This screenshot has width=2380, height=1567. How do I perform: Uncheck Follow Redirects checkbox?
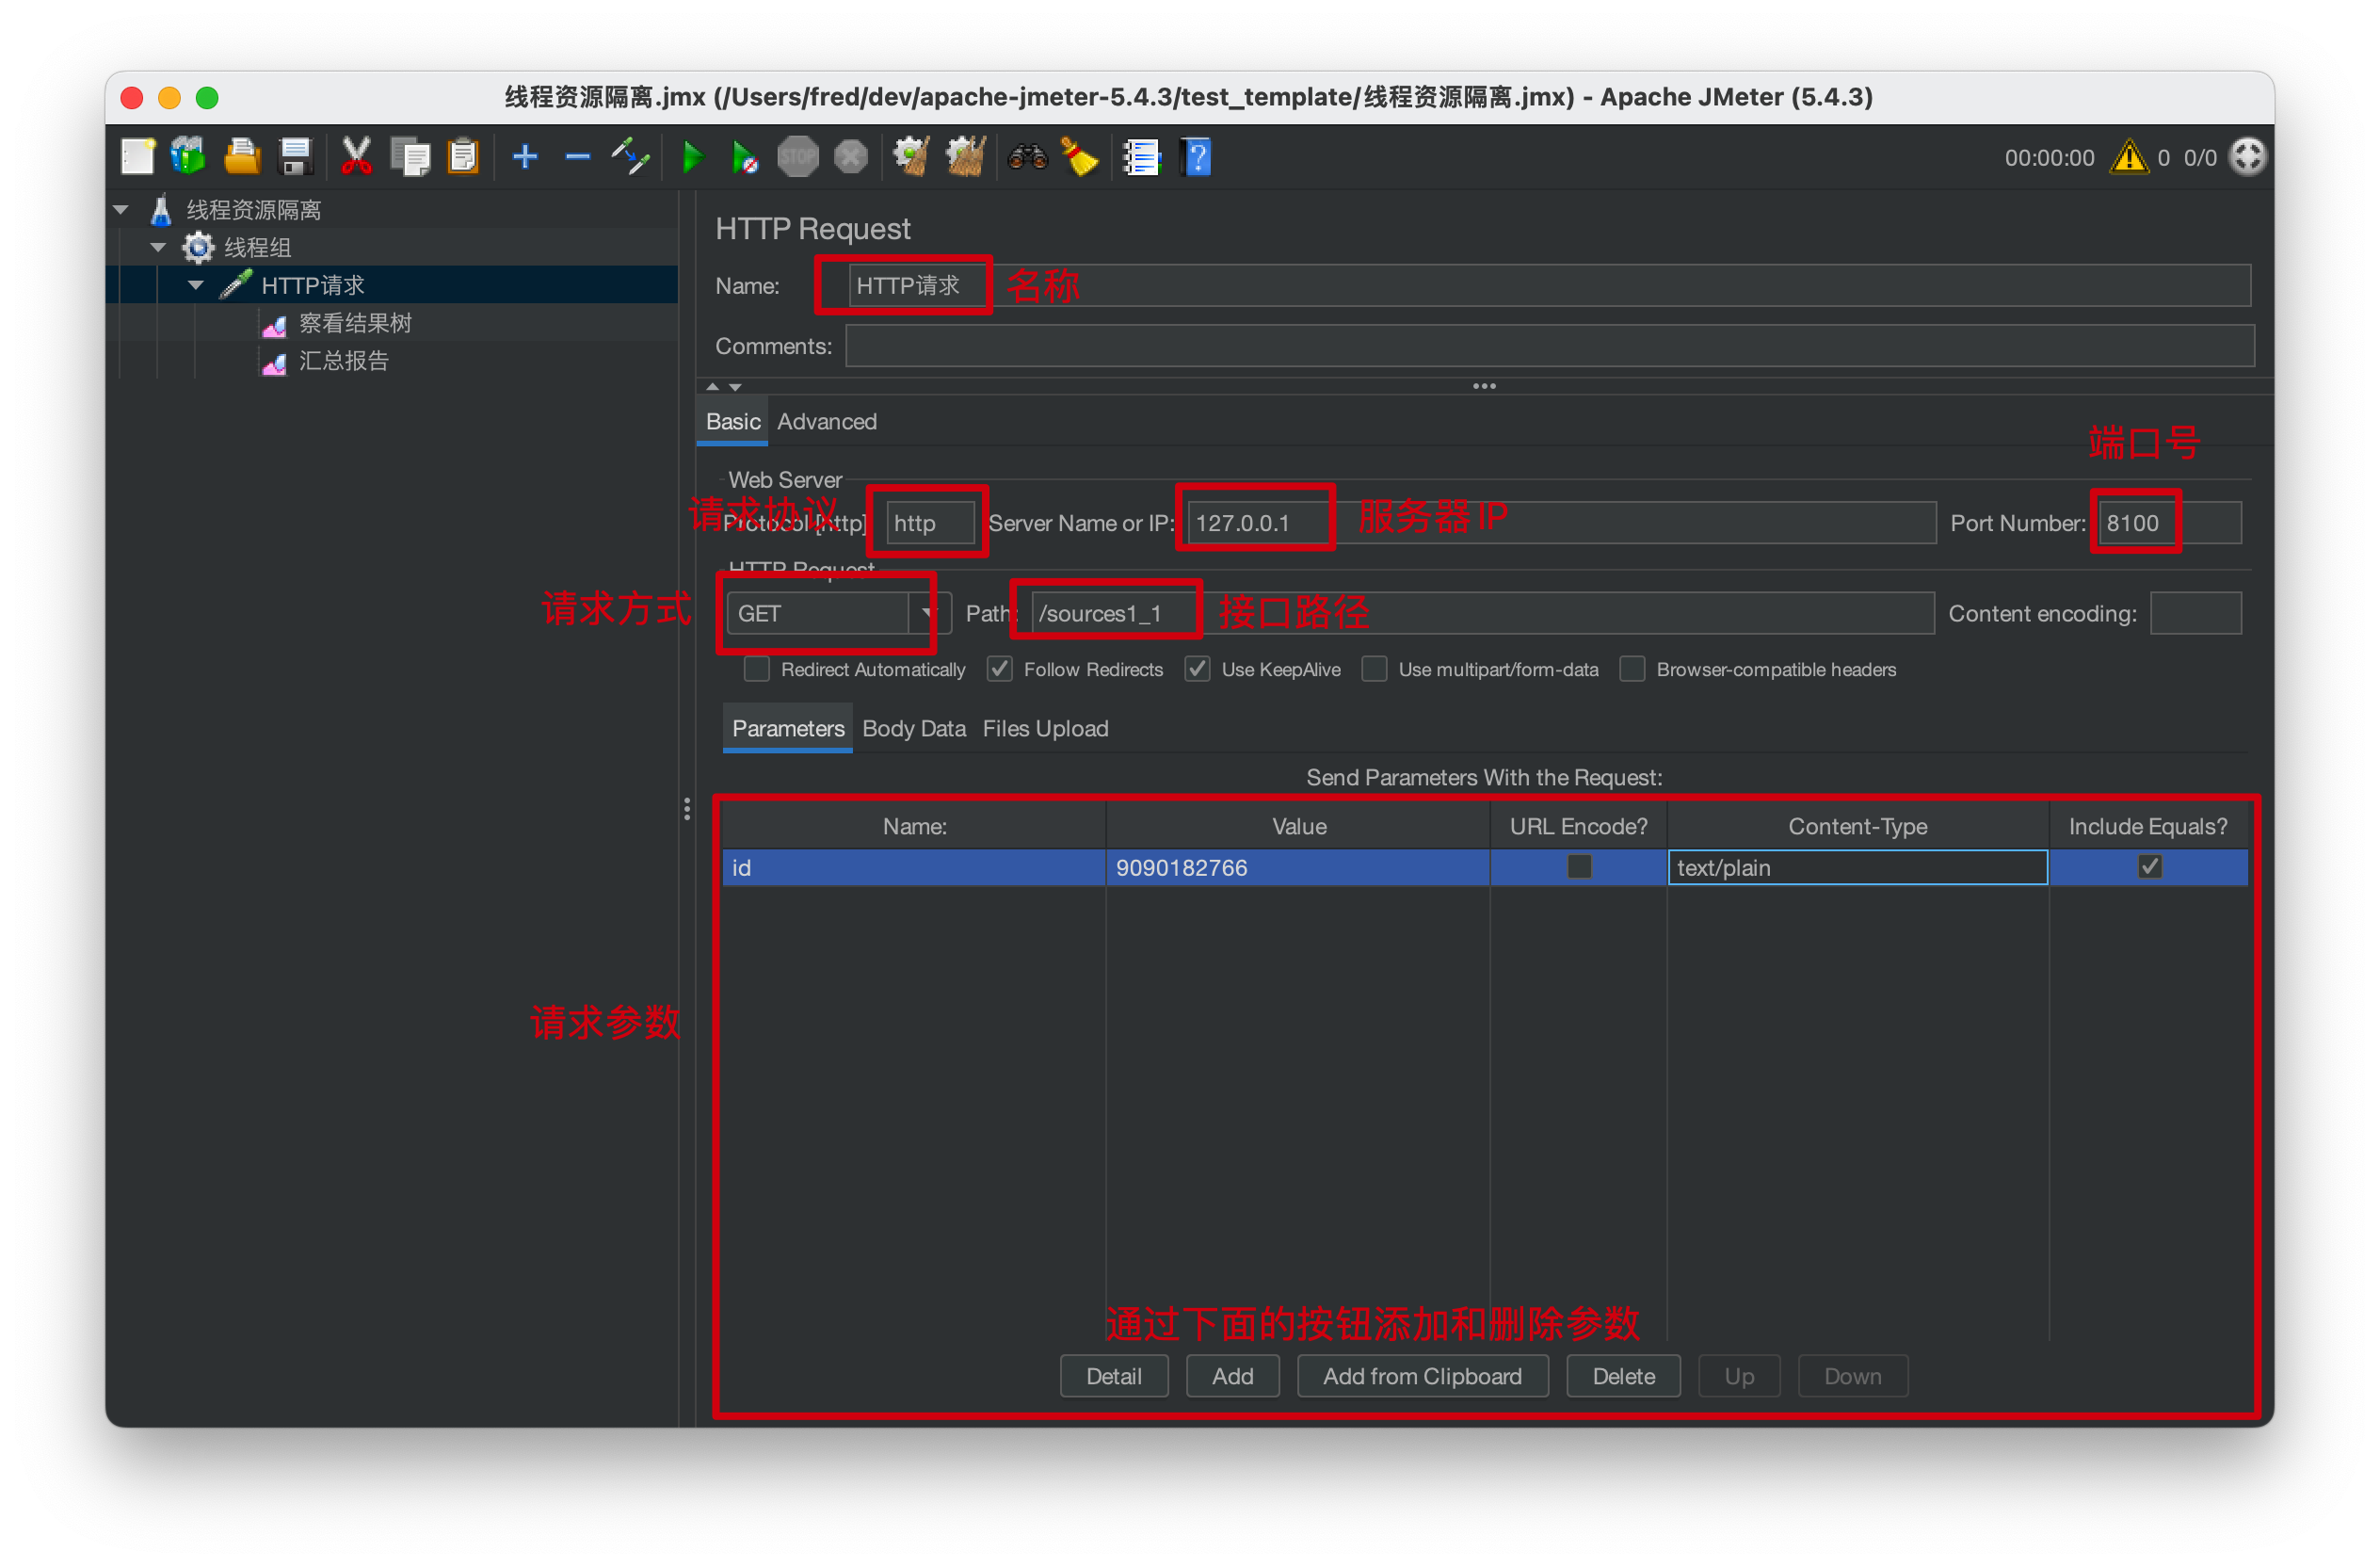[x=1000, y=669]
